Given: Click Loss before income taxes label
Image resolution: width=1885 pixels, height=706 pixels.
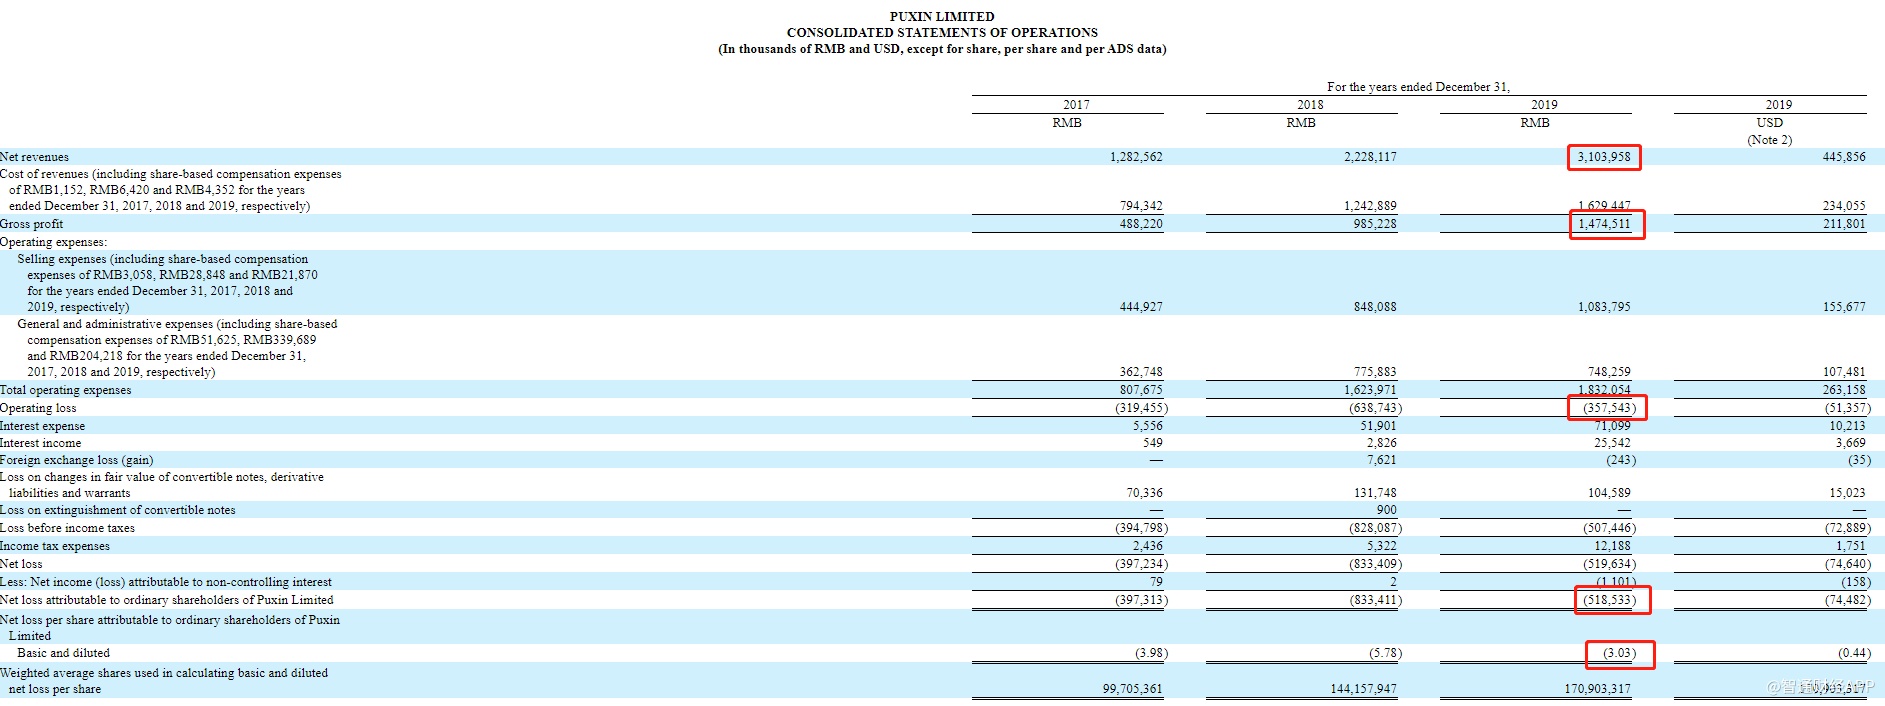Looking at the screenshot, I should click(67, 528).
